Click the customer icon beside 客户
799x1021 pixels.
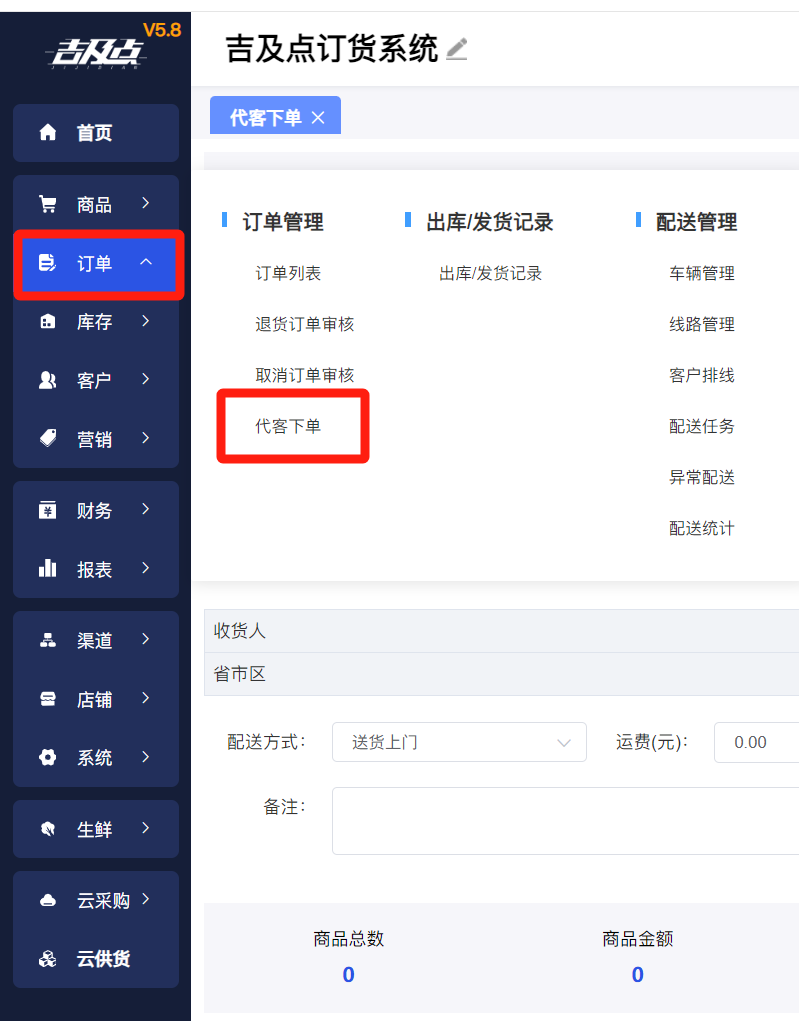point(47,380)
